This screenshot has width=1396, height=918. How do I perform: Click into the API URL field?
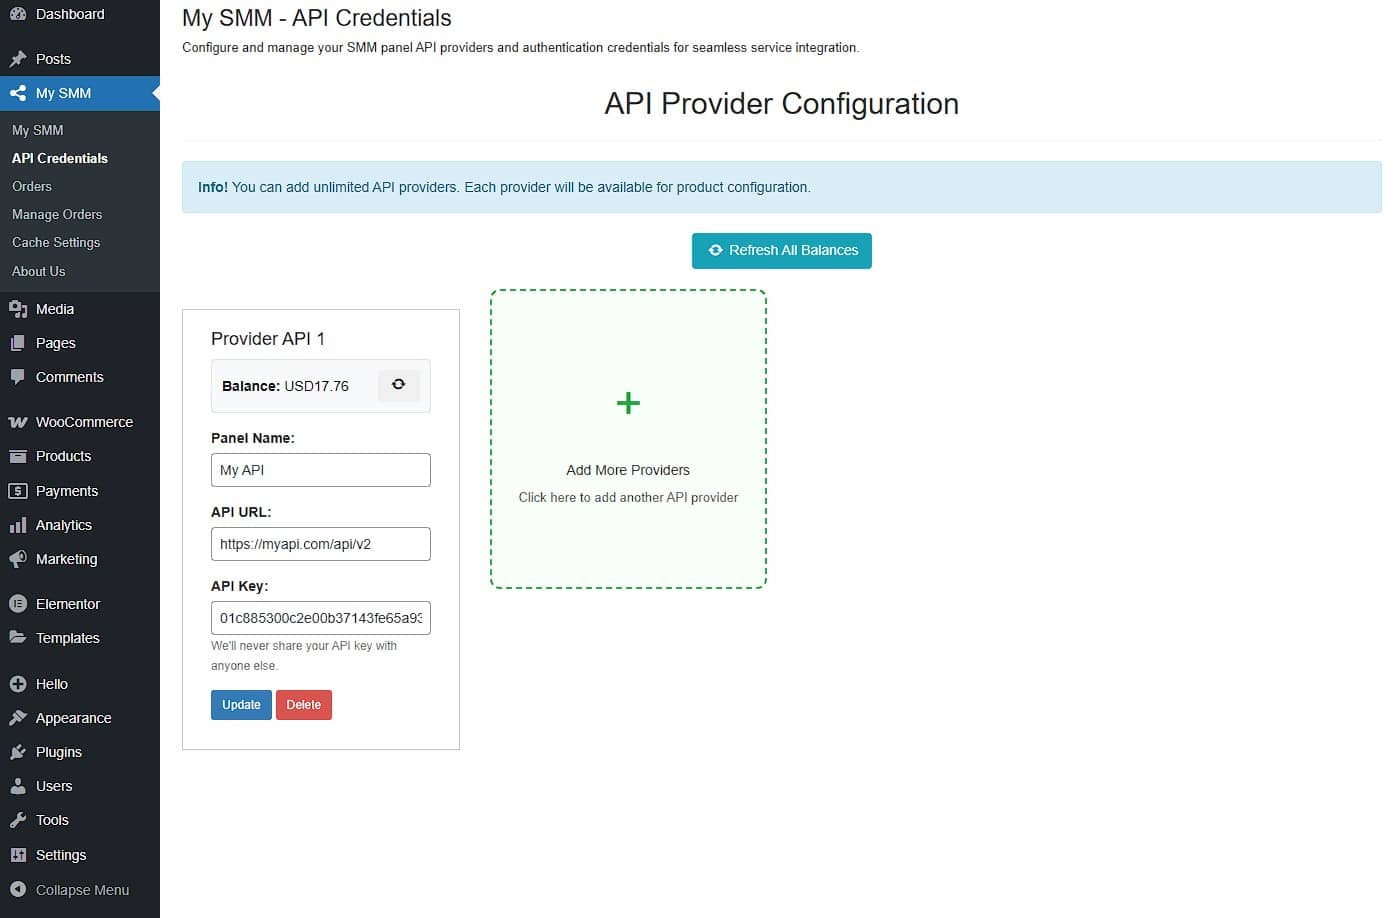coord(320,544)
